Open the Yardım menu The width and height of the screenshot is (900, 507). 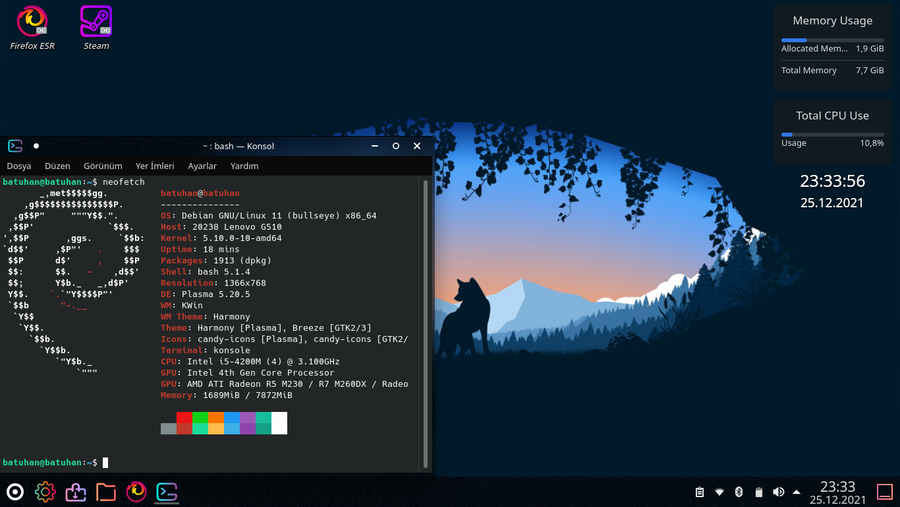[244, 166]
